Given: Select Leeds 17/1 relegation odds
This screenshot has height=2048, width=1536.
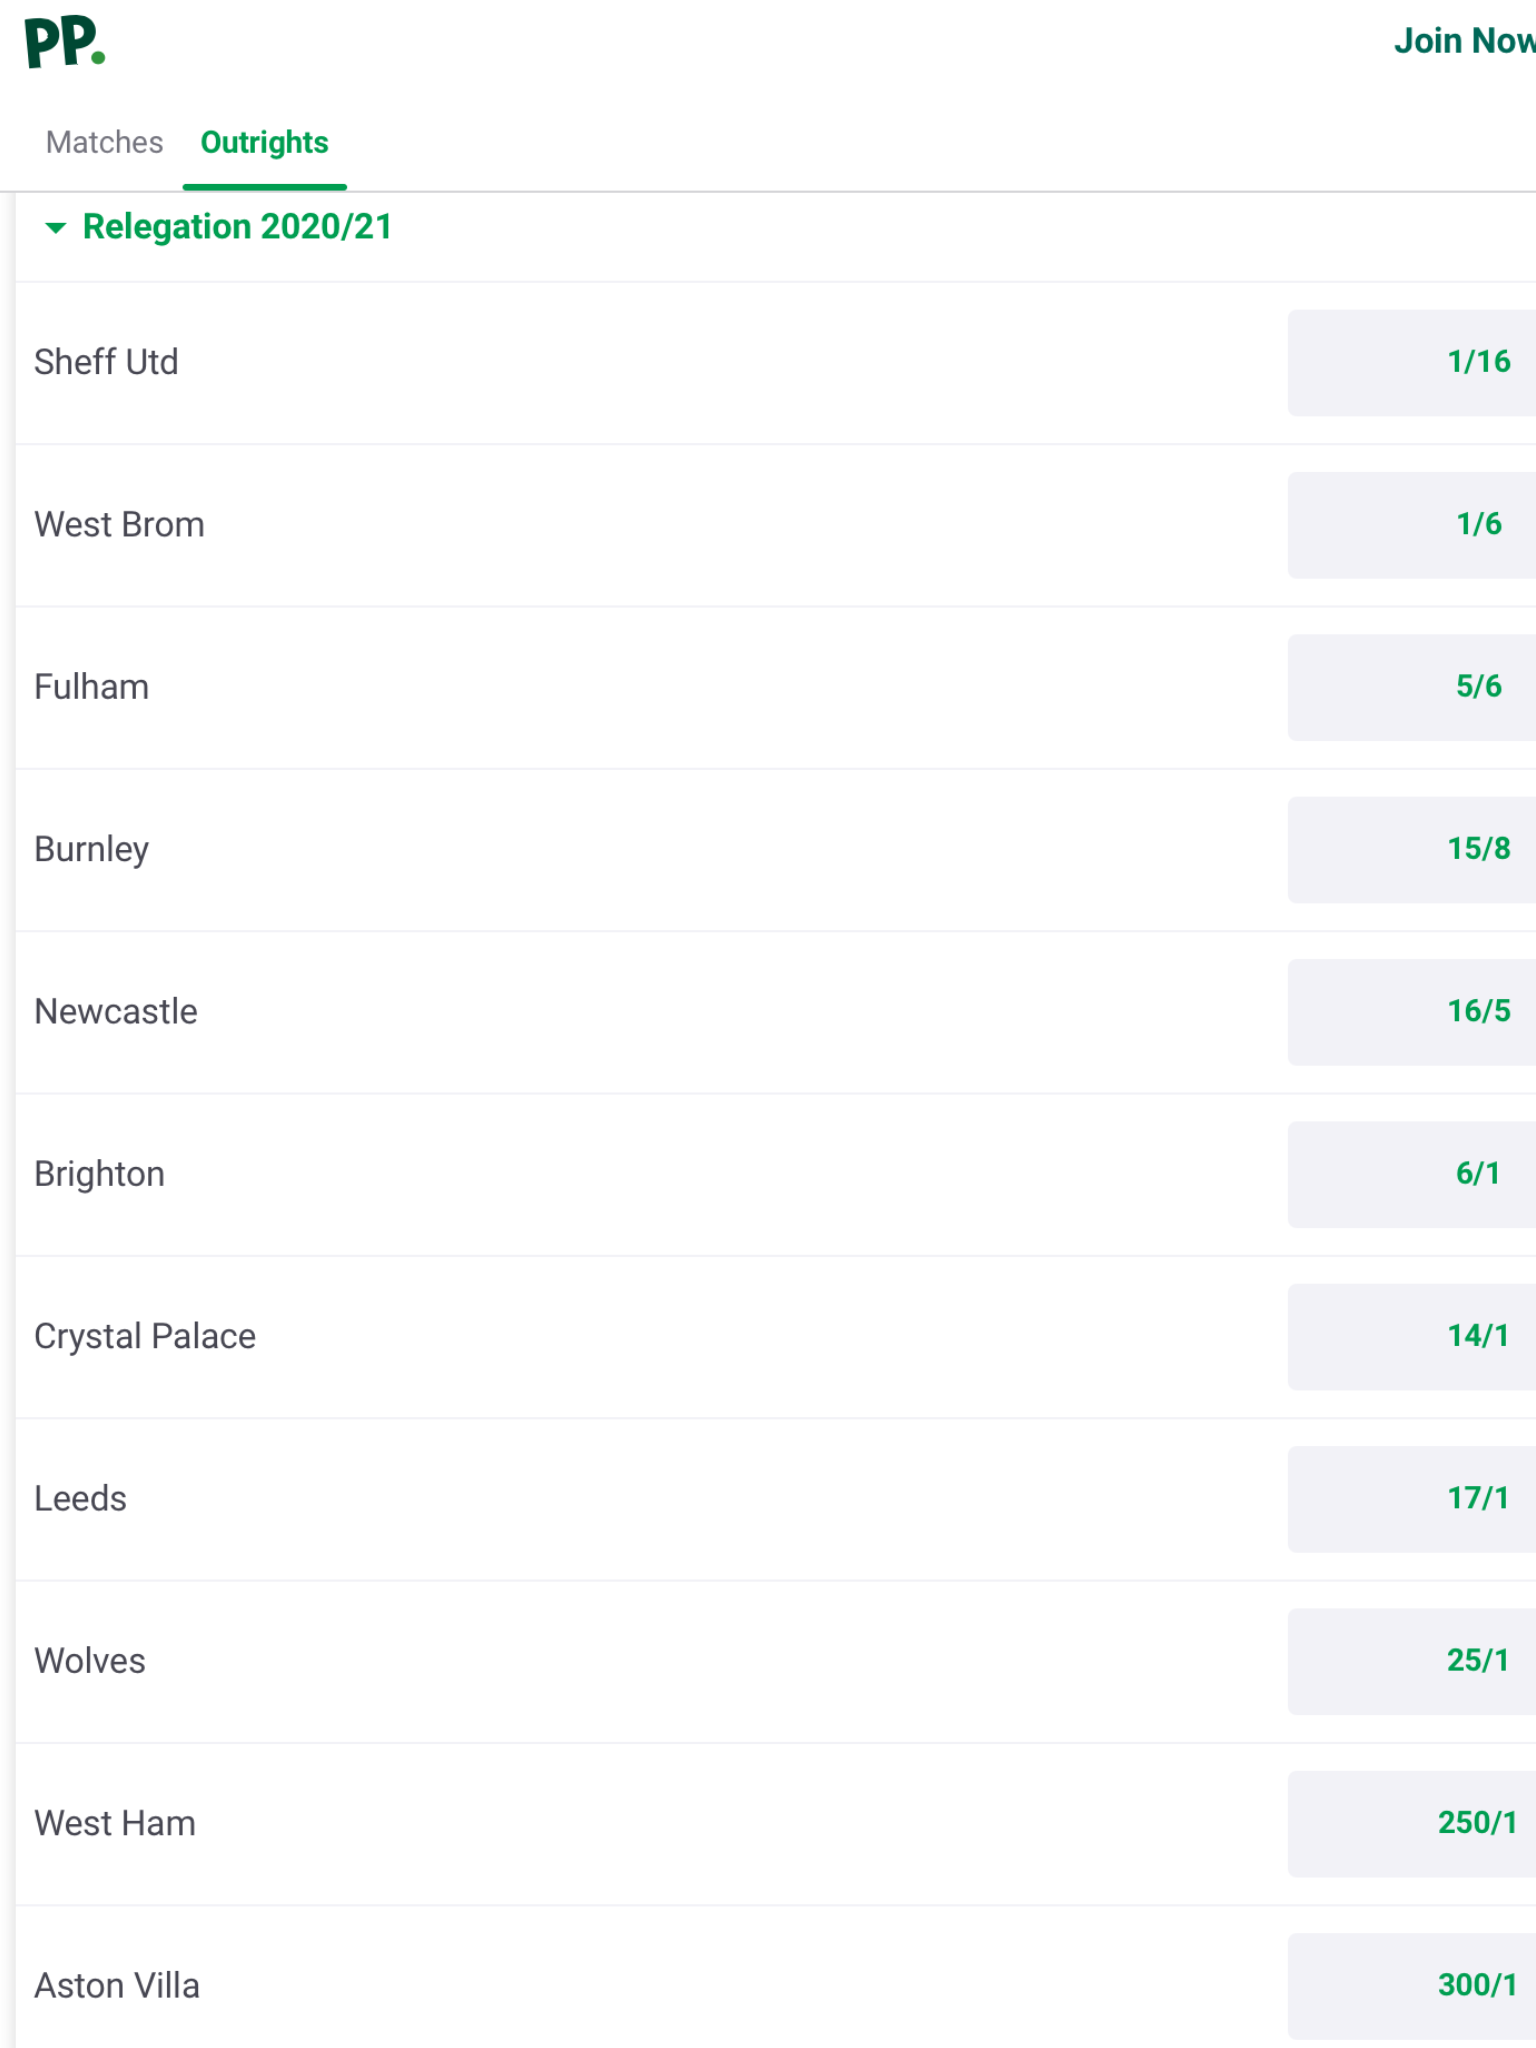Looking at the screenshot, I should point(1412,1499).
